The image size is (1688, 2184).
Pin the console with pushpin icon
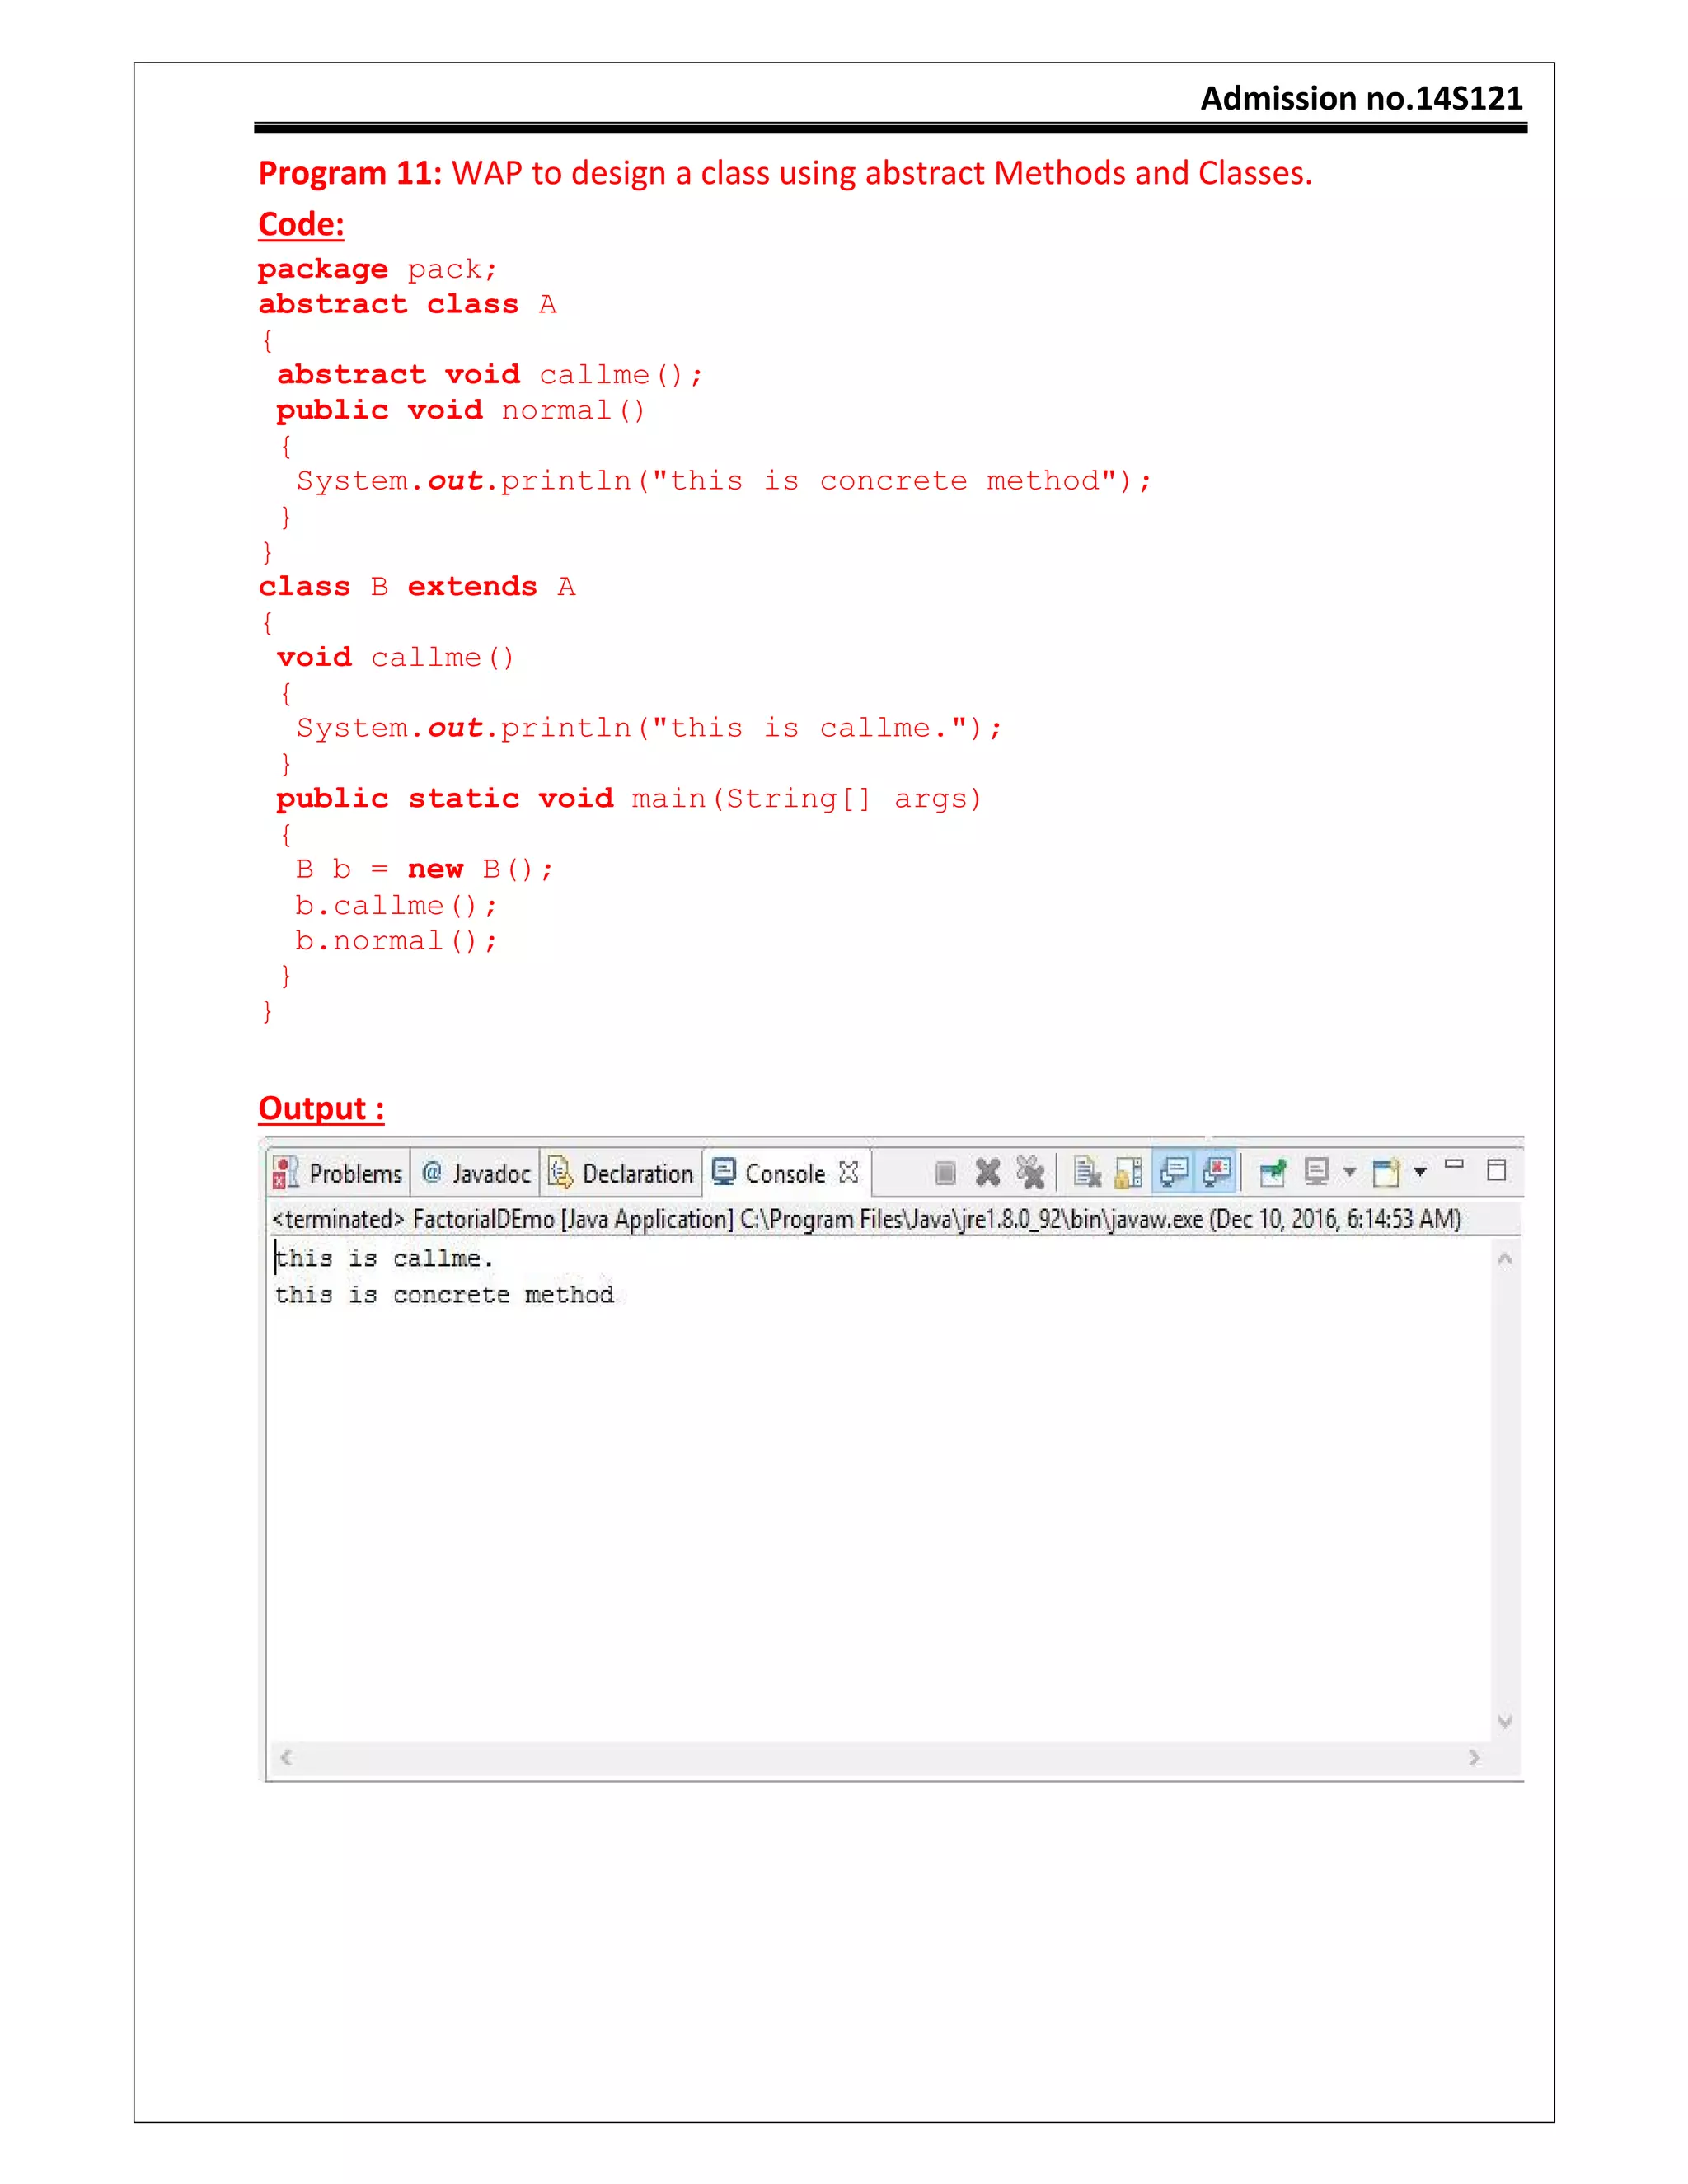[x=1273, y=1172]
